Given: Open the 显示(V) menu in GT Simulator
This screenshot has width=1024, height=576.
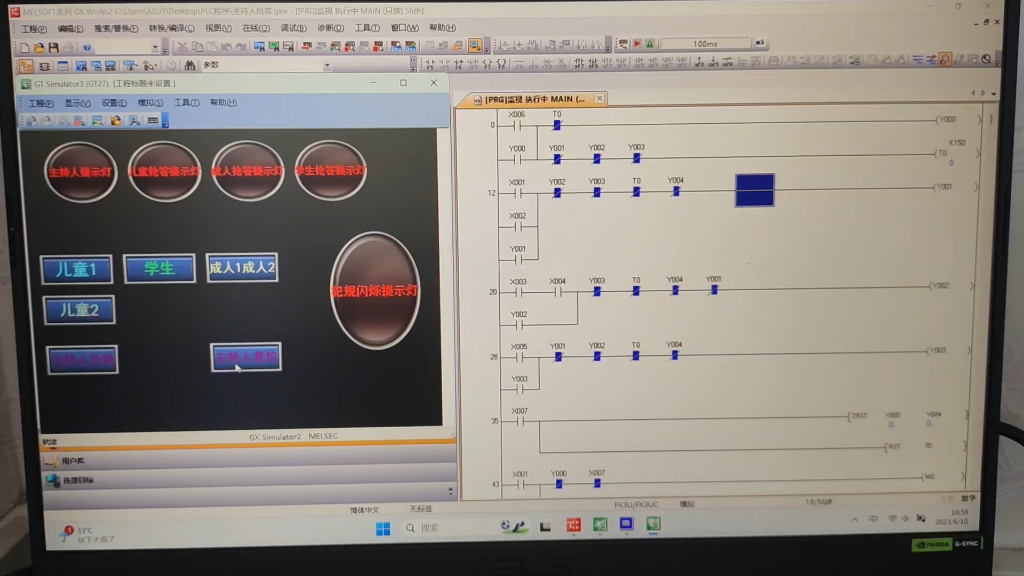Looking at the screenshot, I should [77, 103].
